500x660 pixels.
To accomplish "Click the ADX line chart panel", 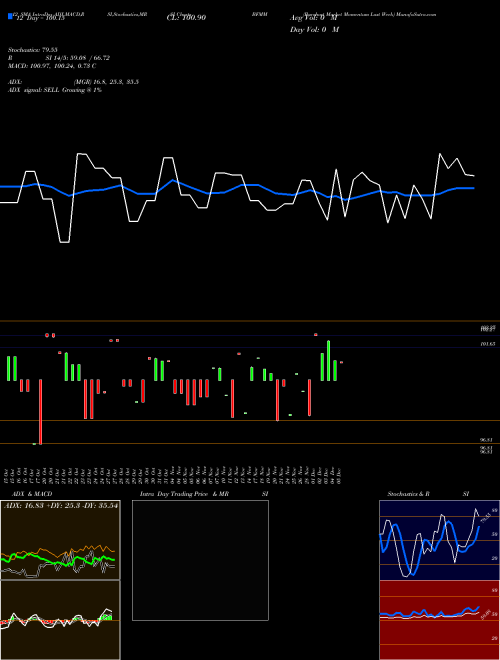I will (x=60, y=540).
